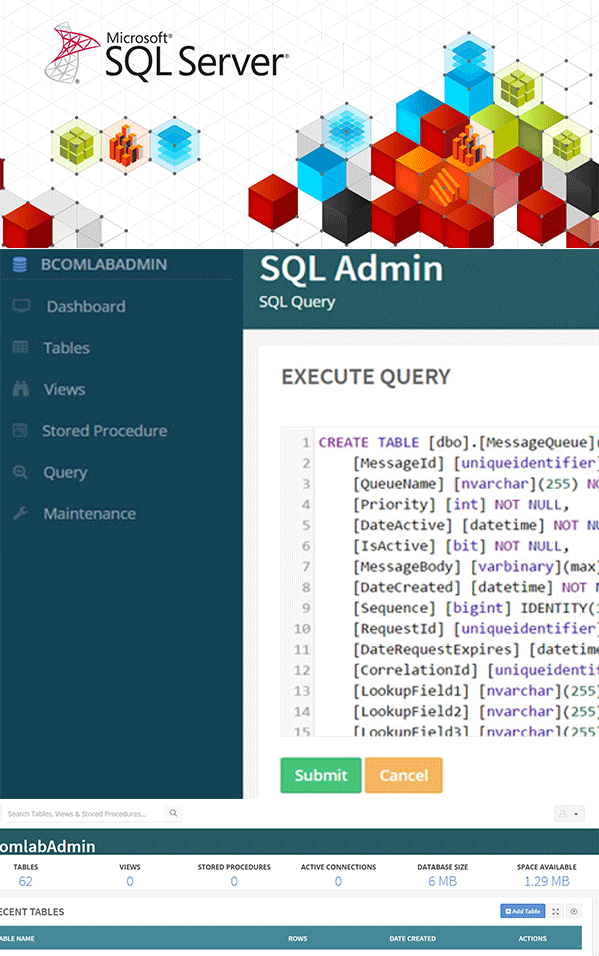Click the Tables count 62
The width and height of the screenshot is (599, 956).
click(x=26, y=881)
